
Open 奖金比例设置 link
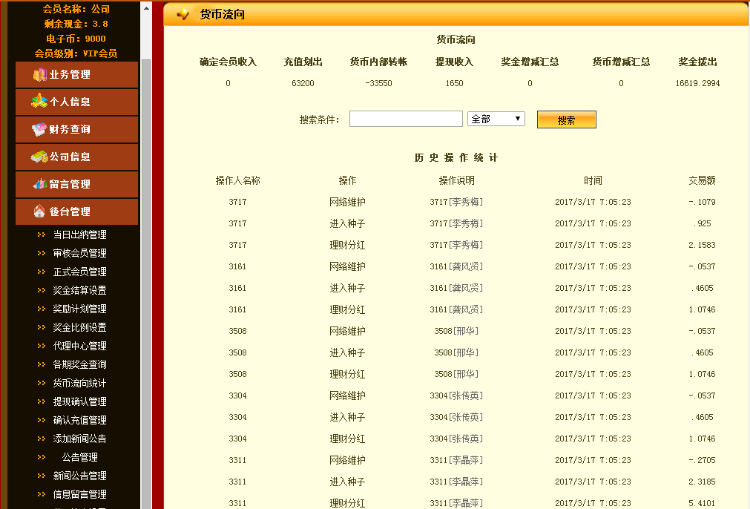(79, 328)
